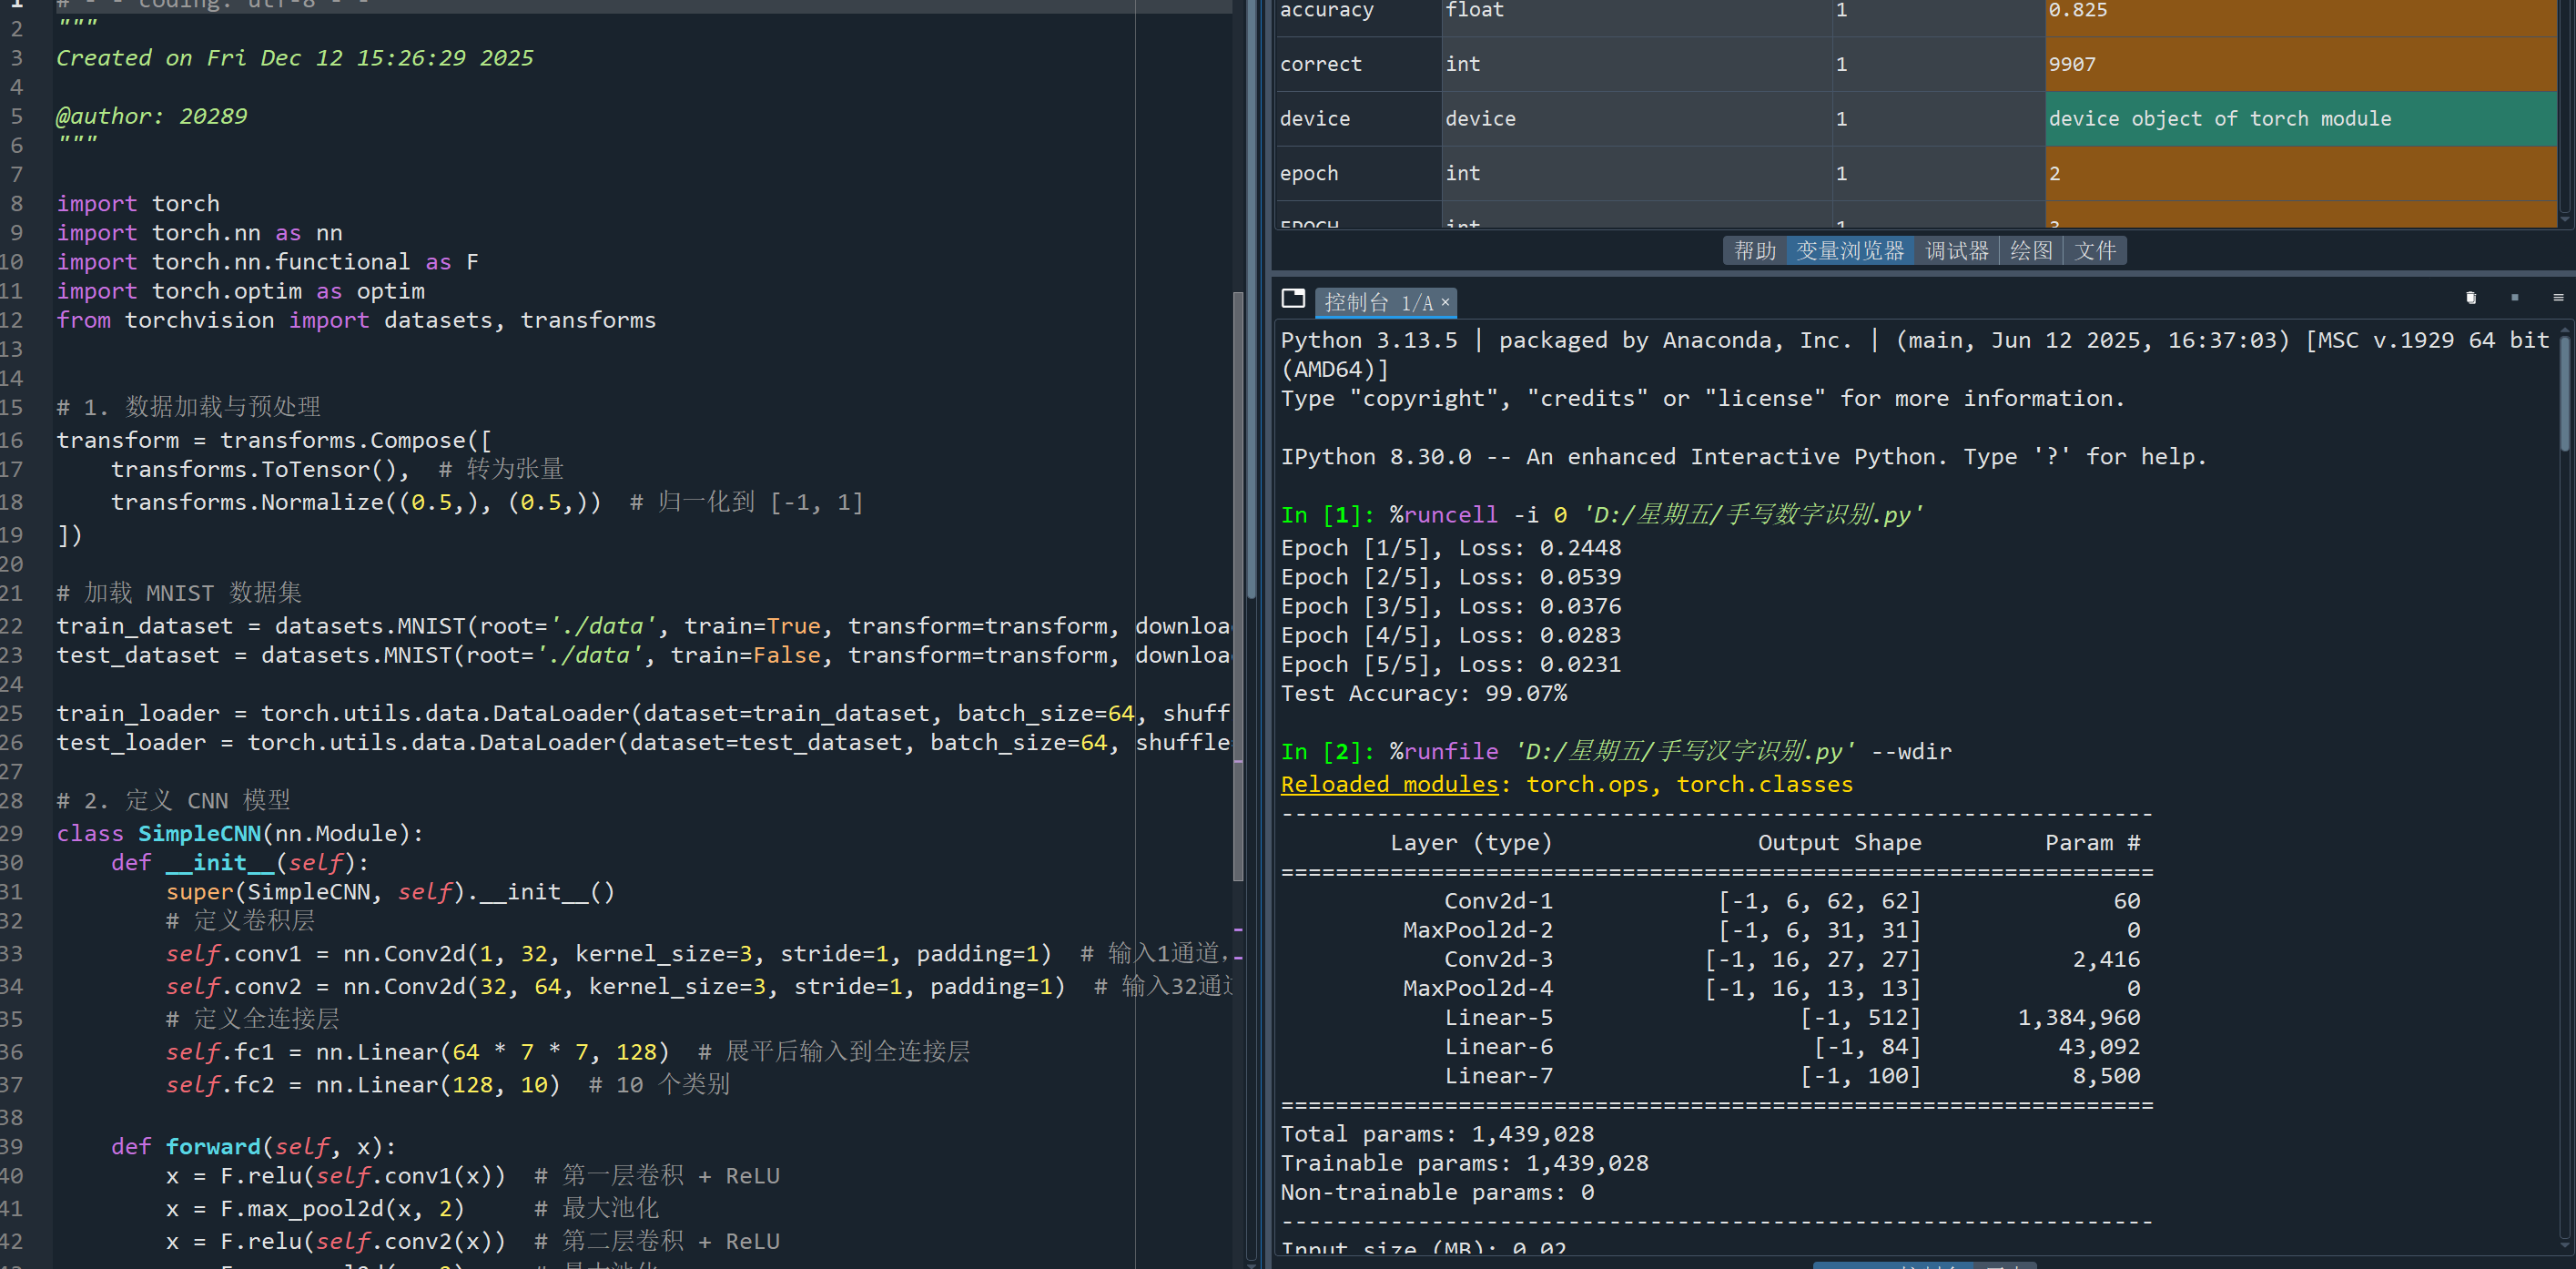This screenshot has height=1269, width=2576.
Task: Click the console scrollbar up arrow
Action: click(2565, 329)
